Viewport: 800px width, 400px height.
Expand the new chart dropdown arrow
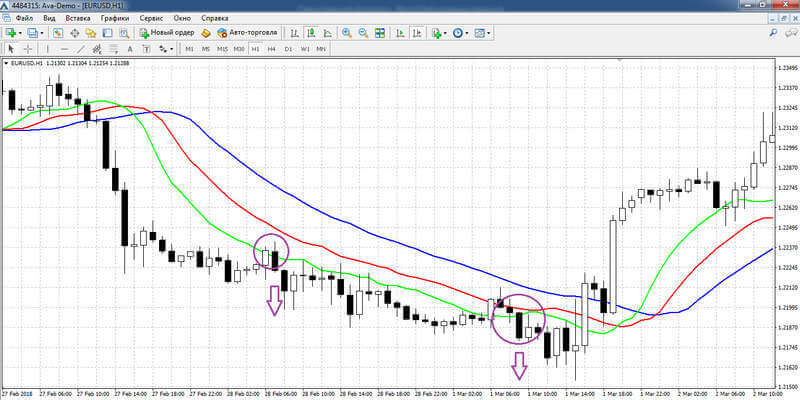(19, 33)
